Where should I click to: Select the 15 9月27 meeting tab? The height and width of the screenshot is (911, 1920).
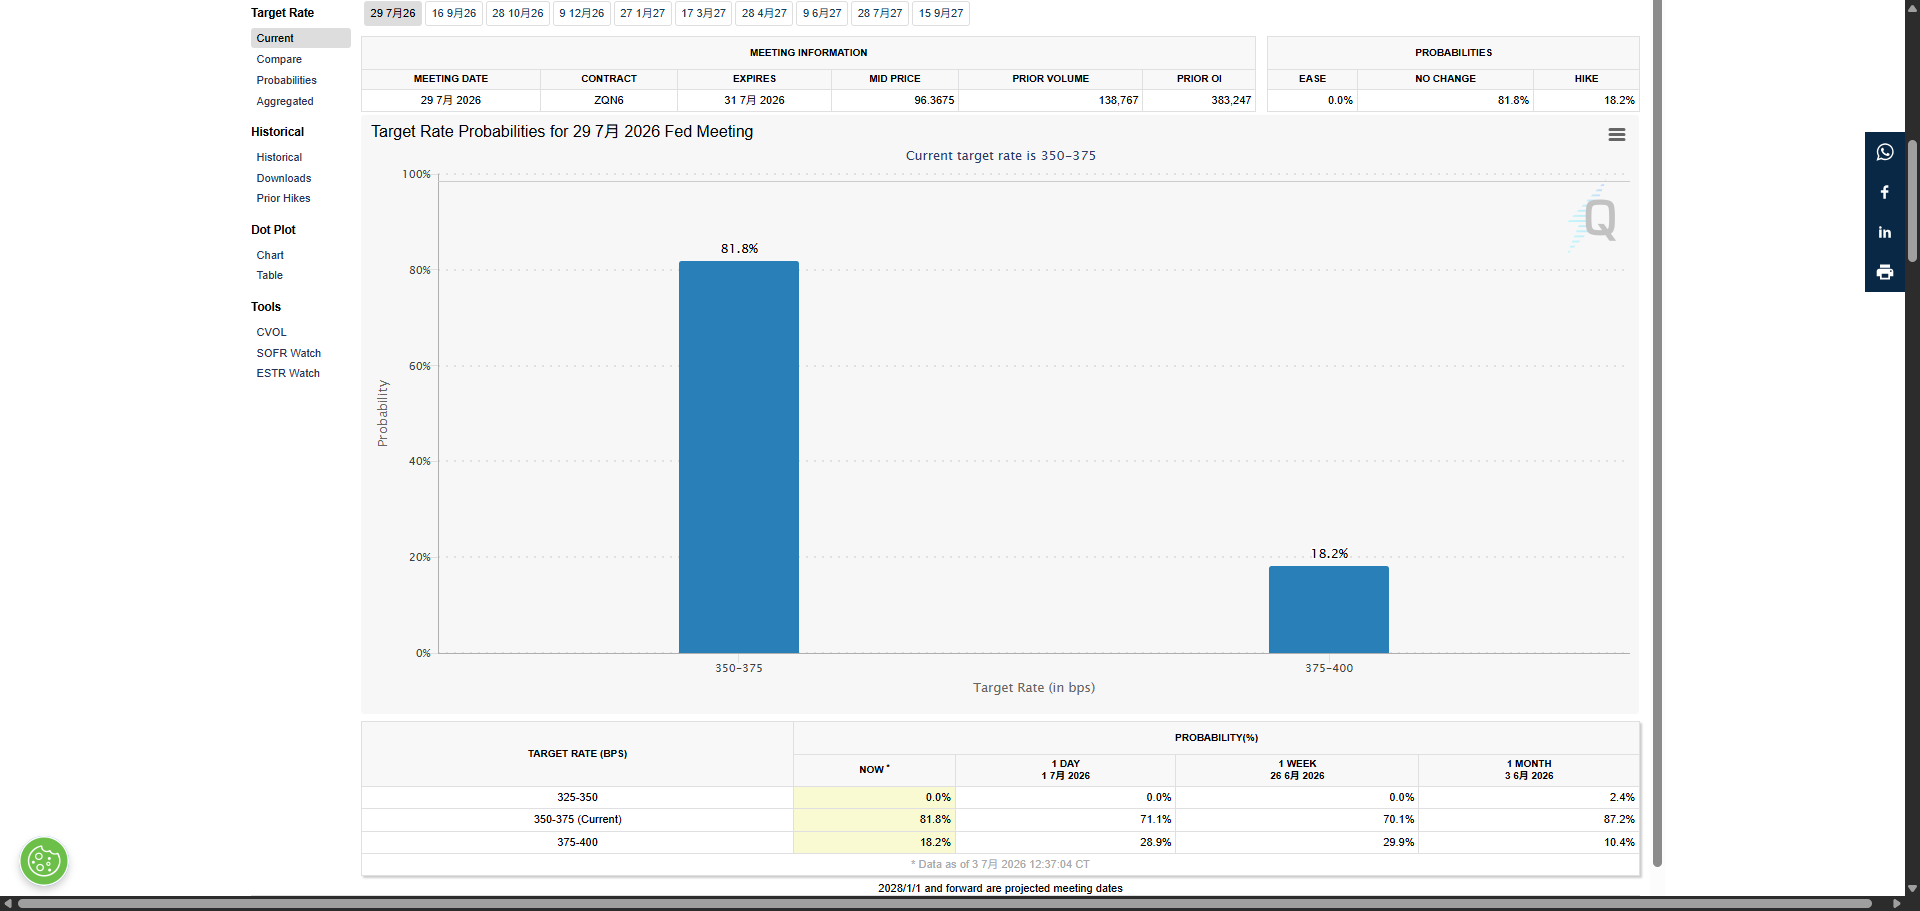point(941,14)
